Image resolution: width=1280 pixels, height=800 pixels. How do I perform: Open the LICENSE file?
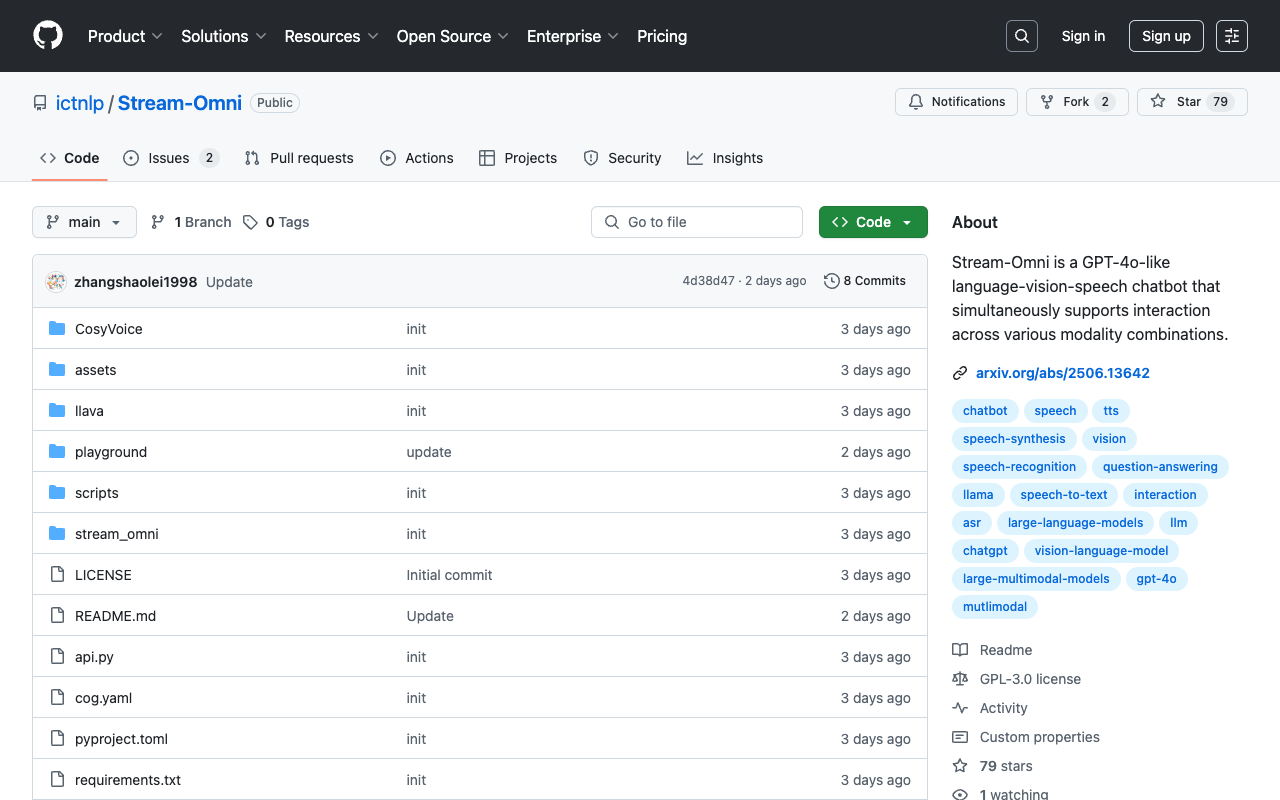coord(103,575)
